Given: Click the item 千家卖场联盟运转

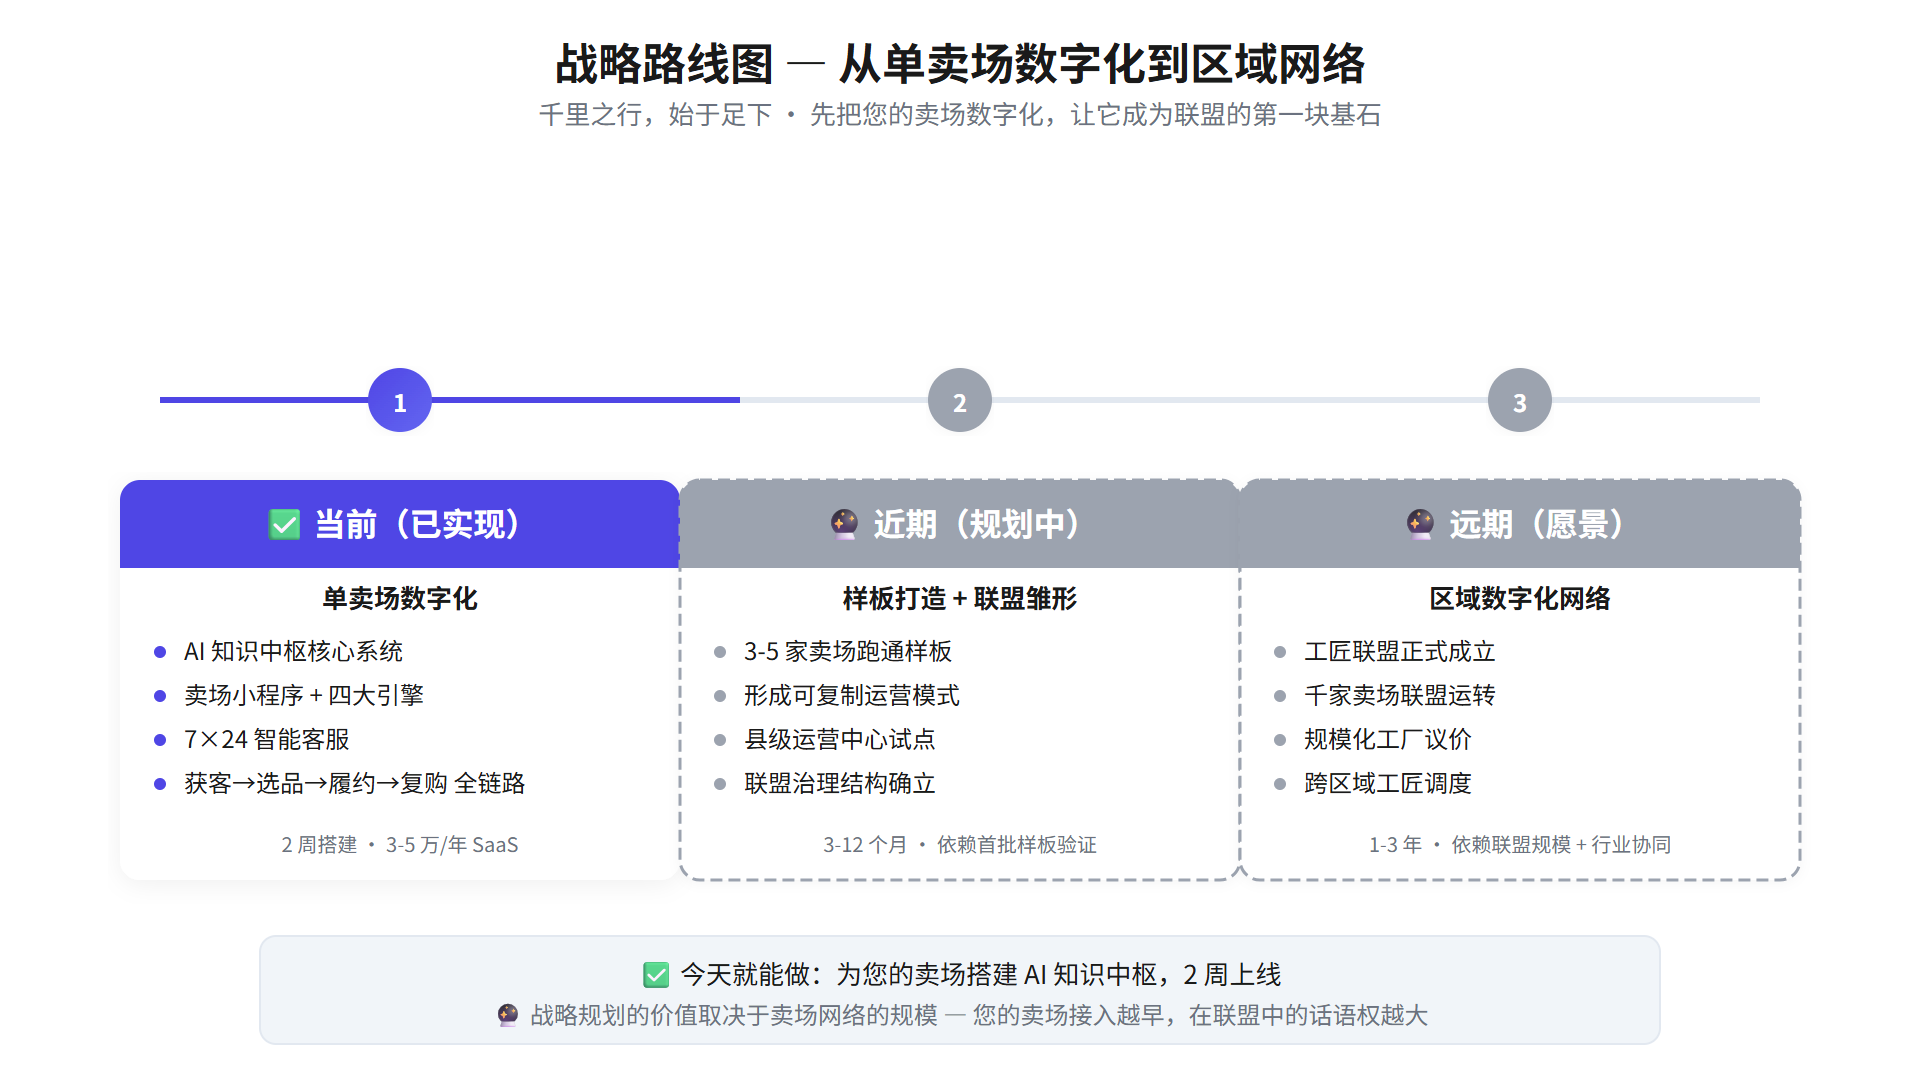Looking at the screenshot, I should [1400, 695].
